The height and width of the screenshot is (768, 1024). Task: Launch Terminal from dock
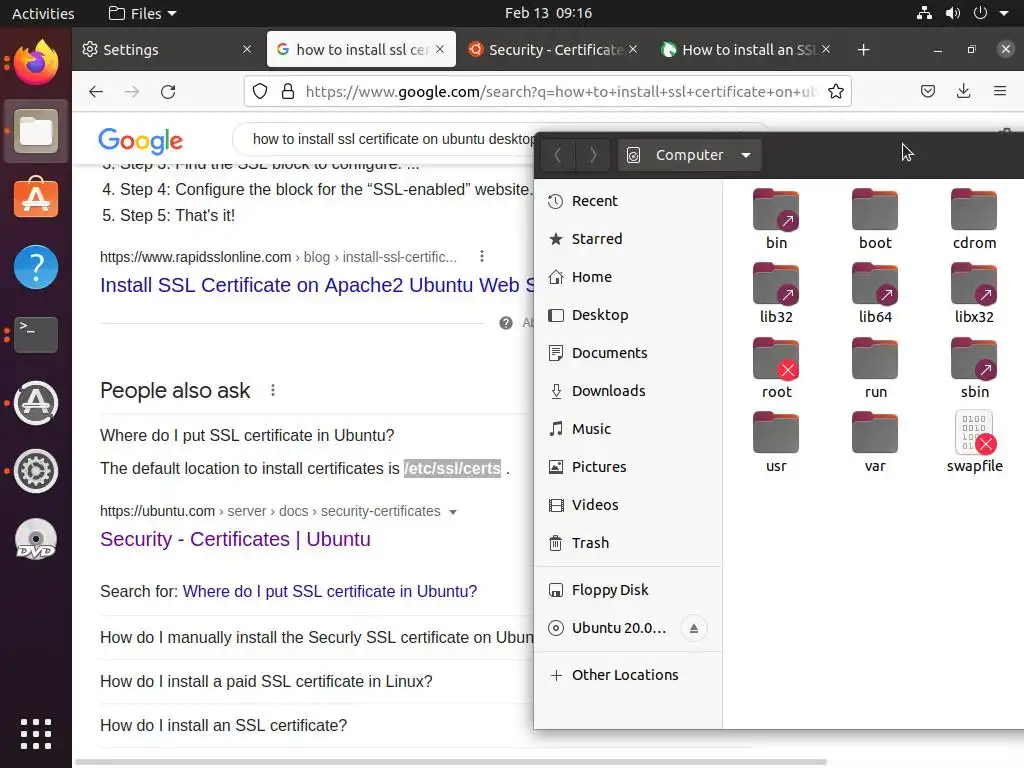[x=36, y=334]
